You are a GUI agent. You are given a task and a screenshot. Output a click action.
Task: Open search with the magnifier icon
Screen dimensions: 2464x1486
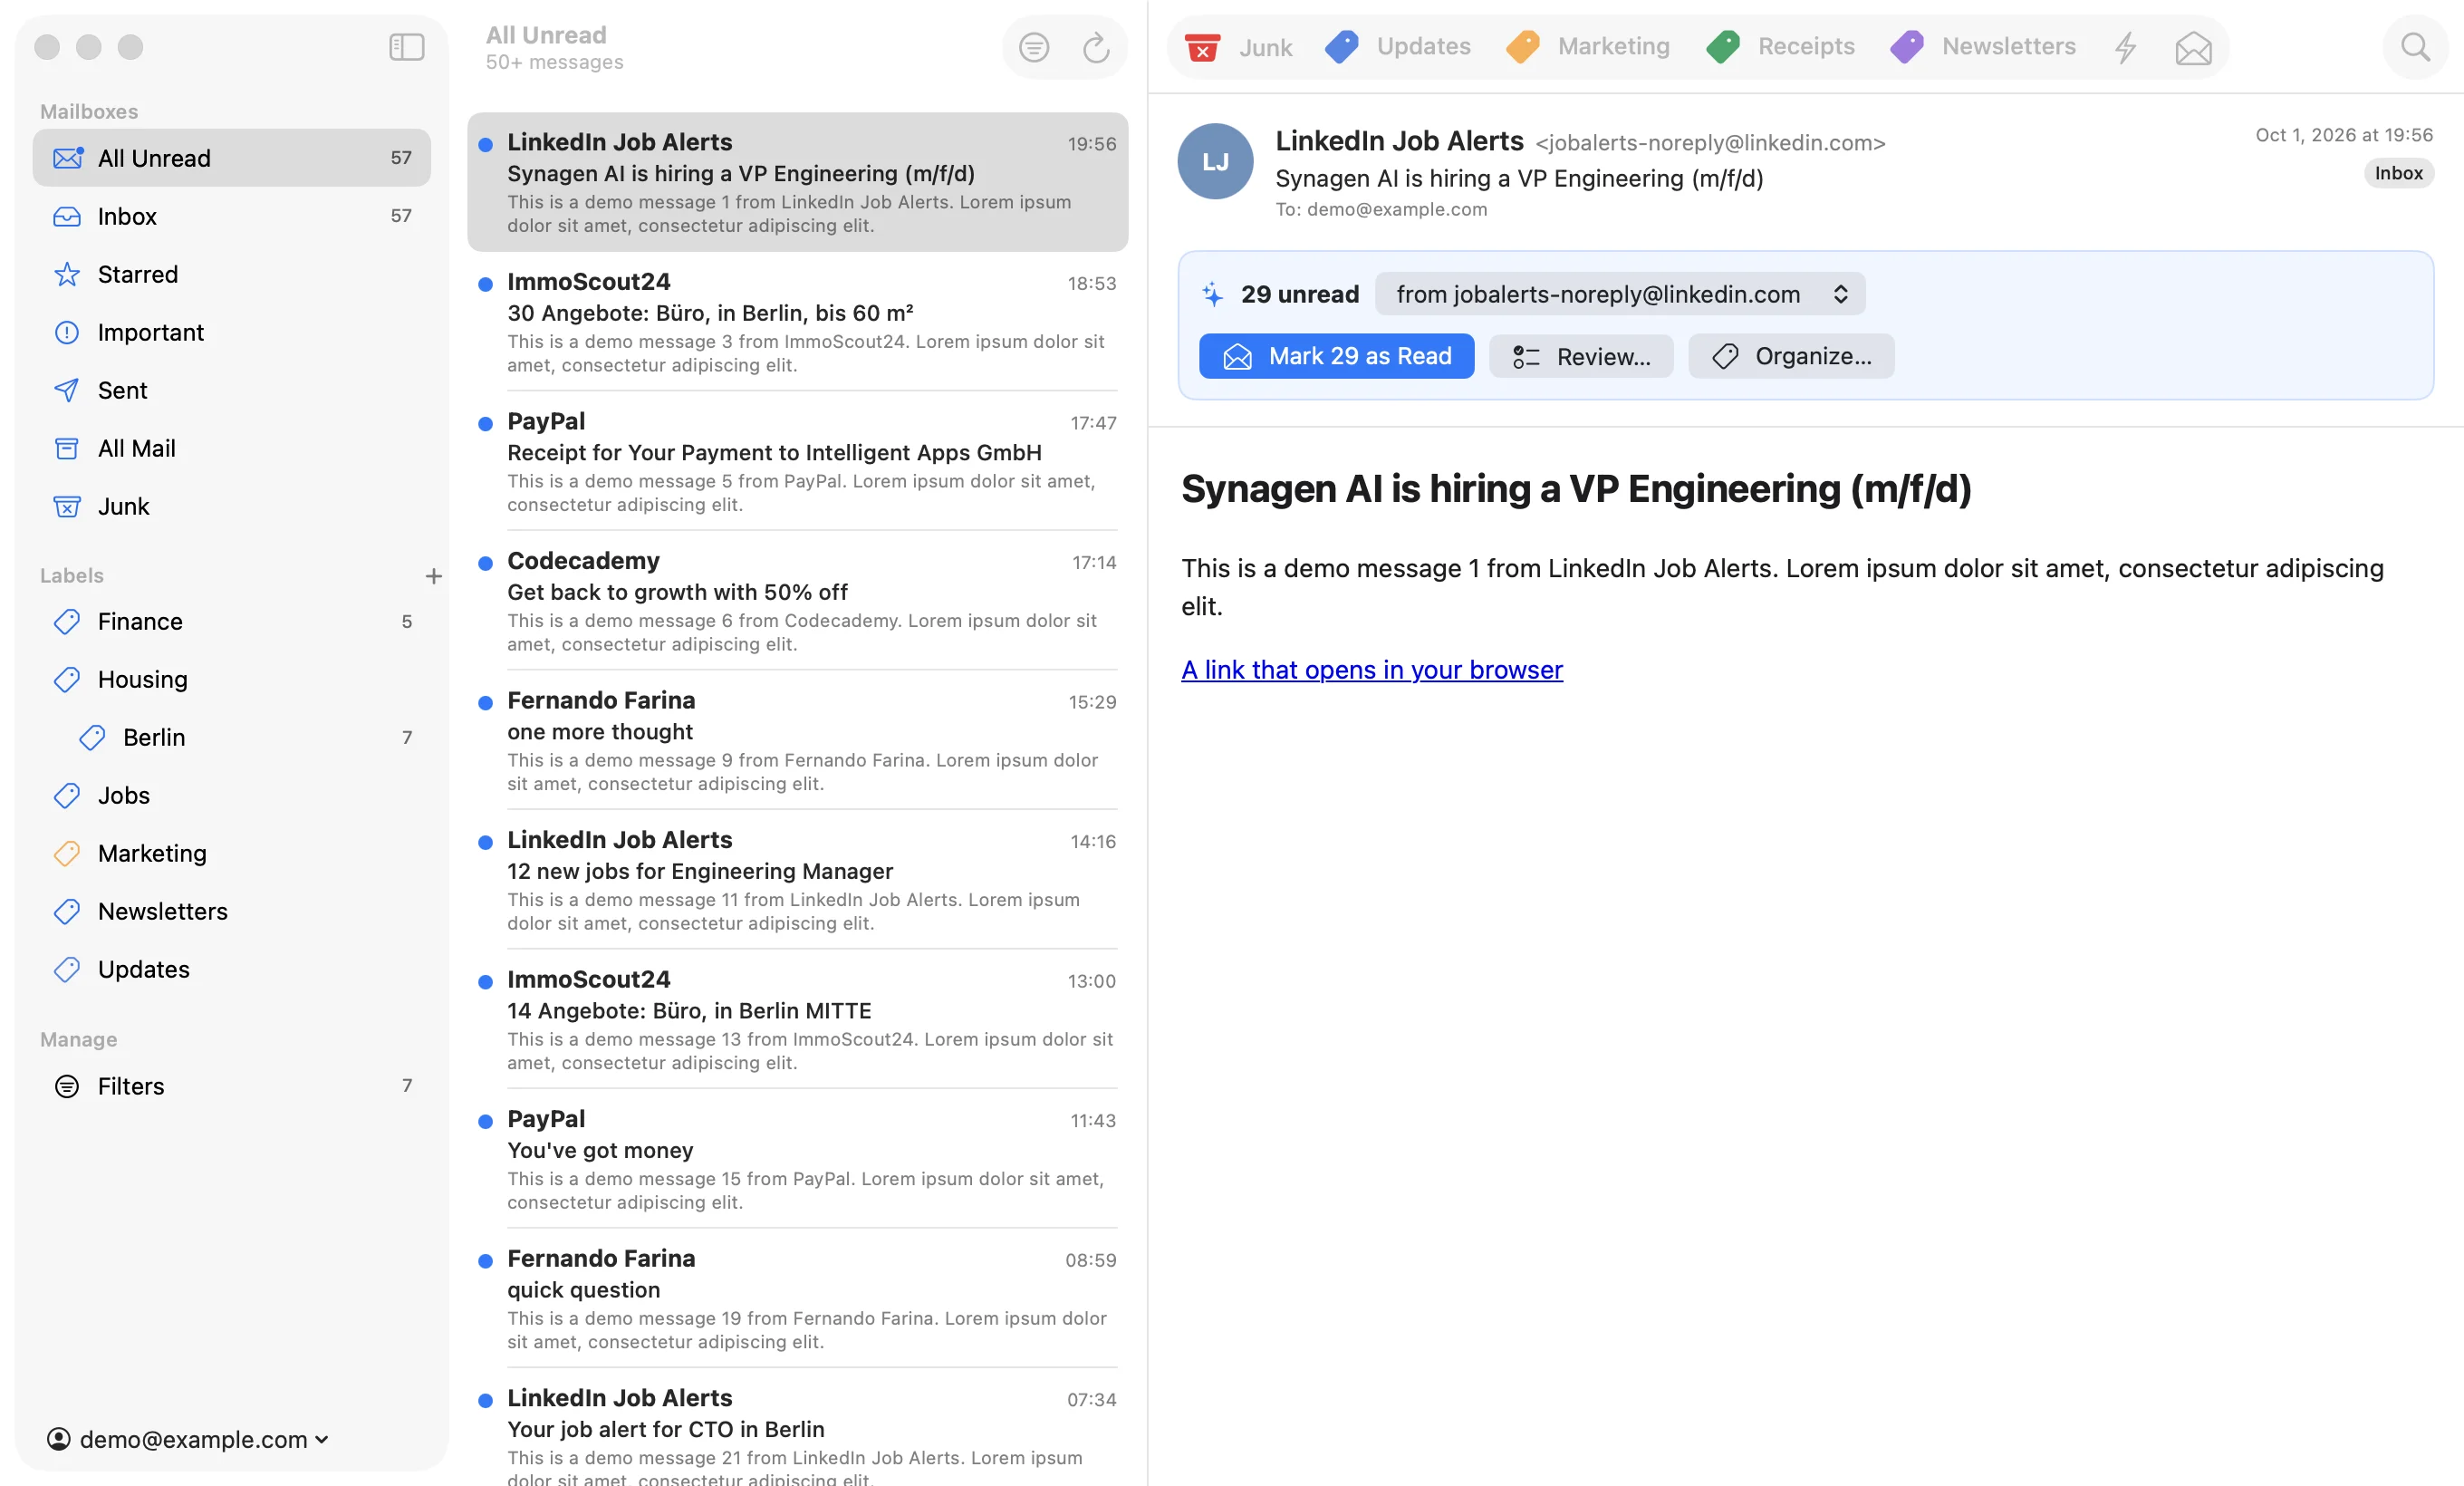(x=2415, y=47)
